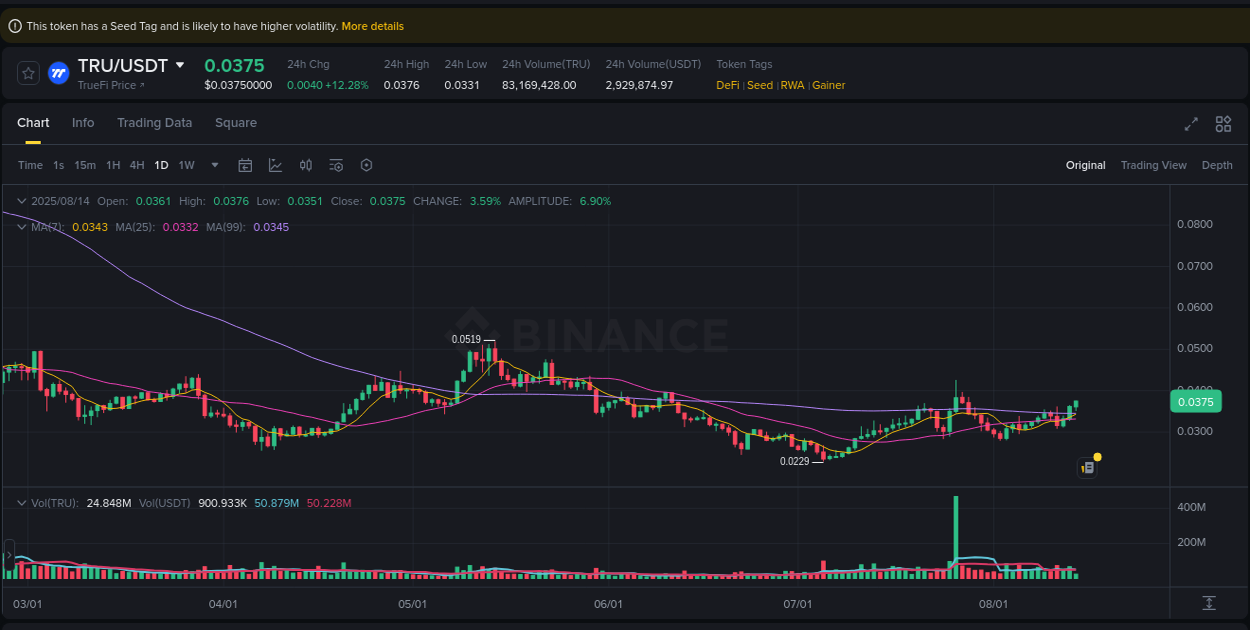The height and width of the screenshot is (630, 1250).
Task: Open the Trading Data tab
Action: (x=155, y=122)
